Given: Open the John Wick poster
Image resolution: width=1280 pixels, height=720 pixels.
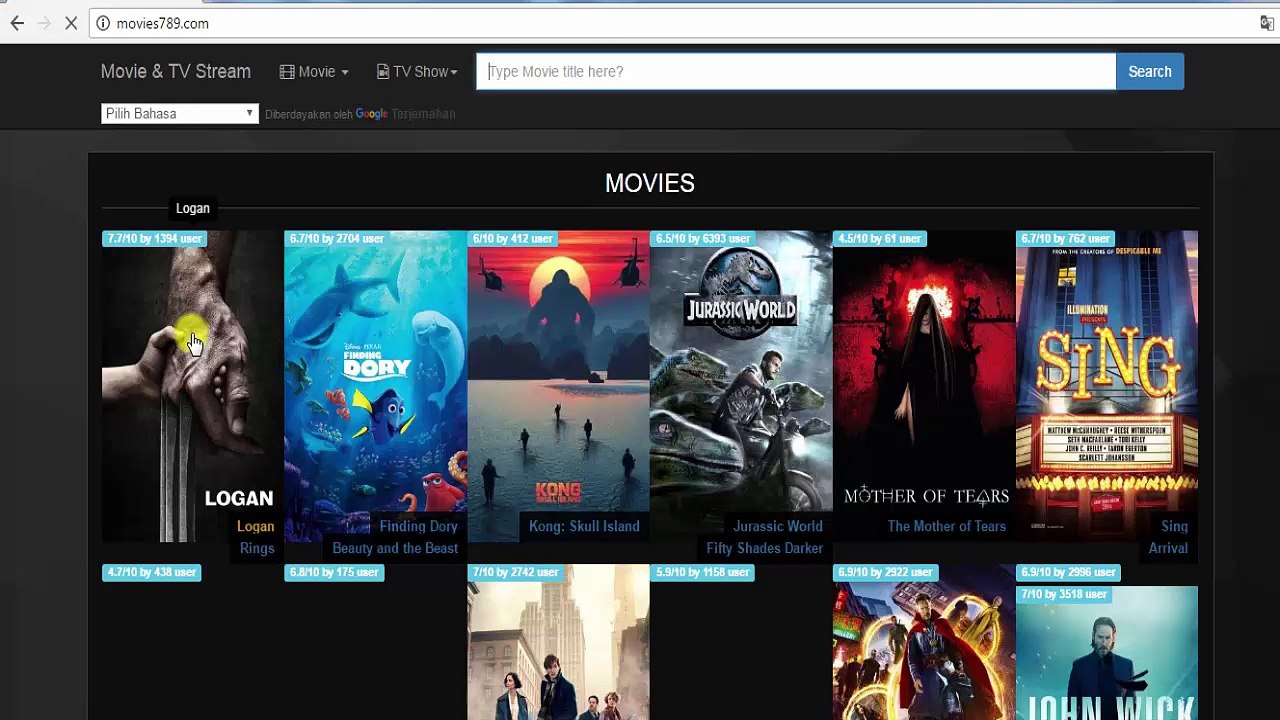Looking at the screenshot, I should (x=1107, y=653).
